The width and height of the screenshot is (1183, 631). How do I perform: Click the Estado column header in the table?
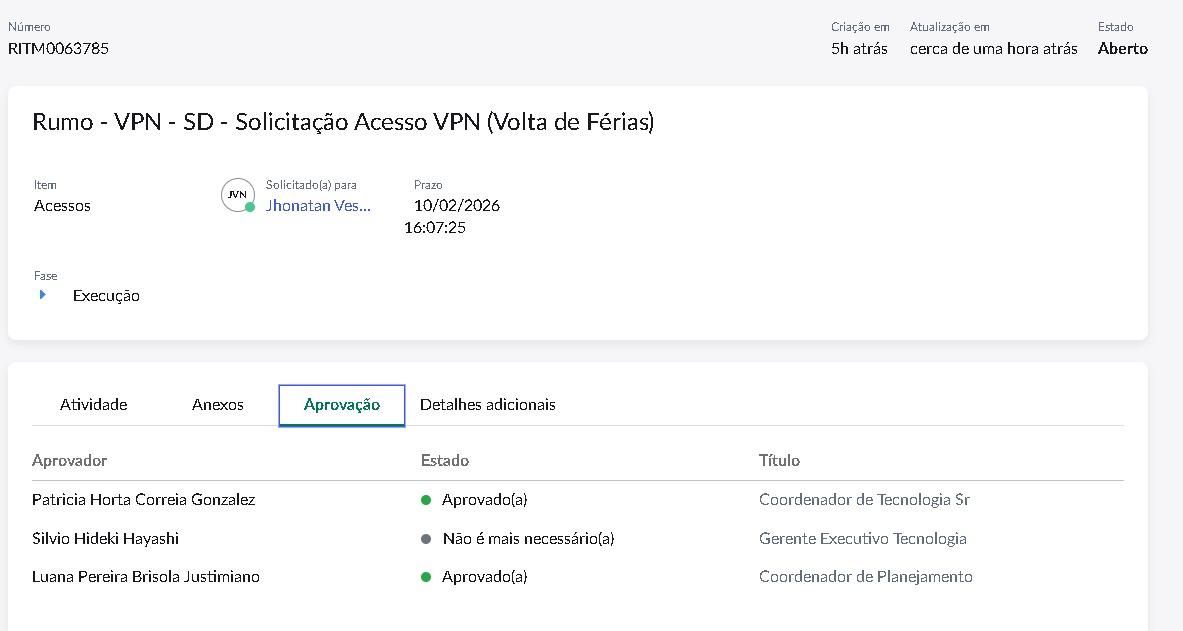point(445,460)
